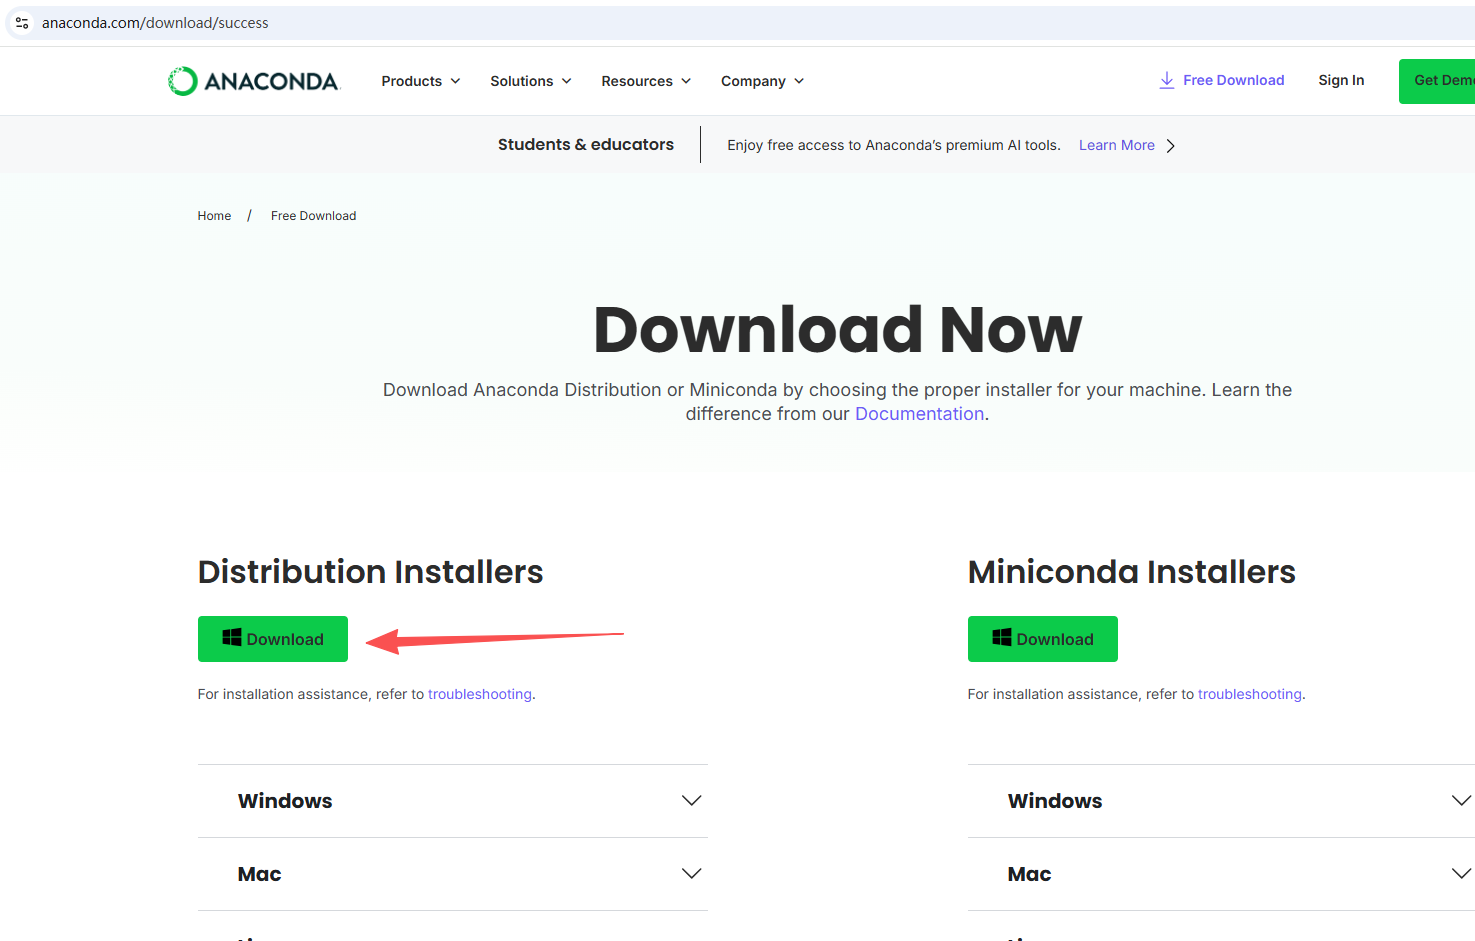Open the Resources menu
The width and height of the screenshot is (1475, 941).
click(x=646, y=81)
